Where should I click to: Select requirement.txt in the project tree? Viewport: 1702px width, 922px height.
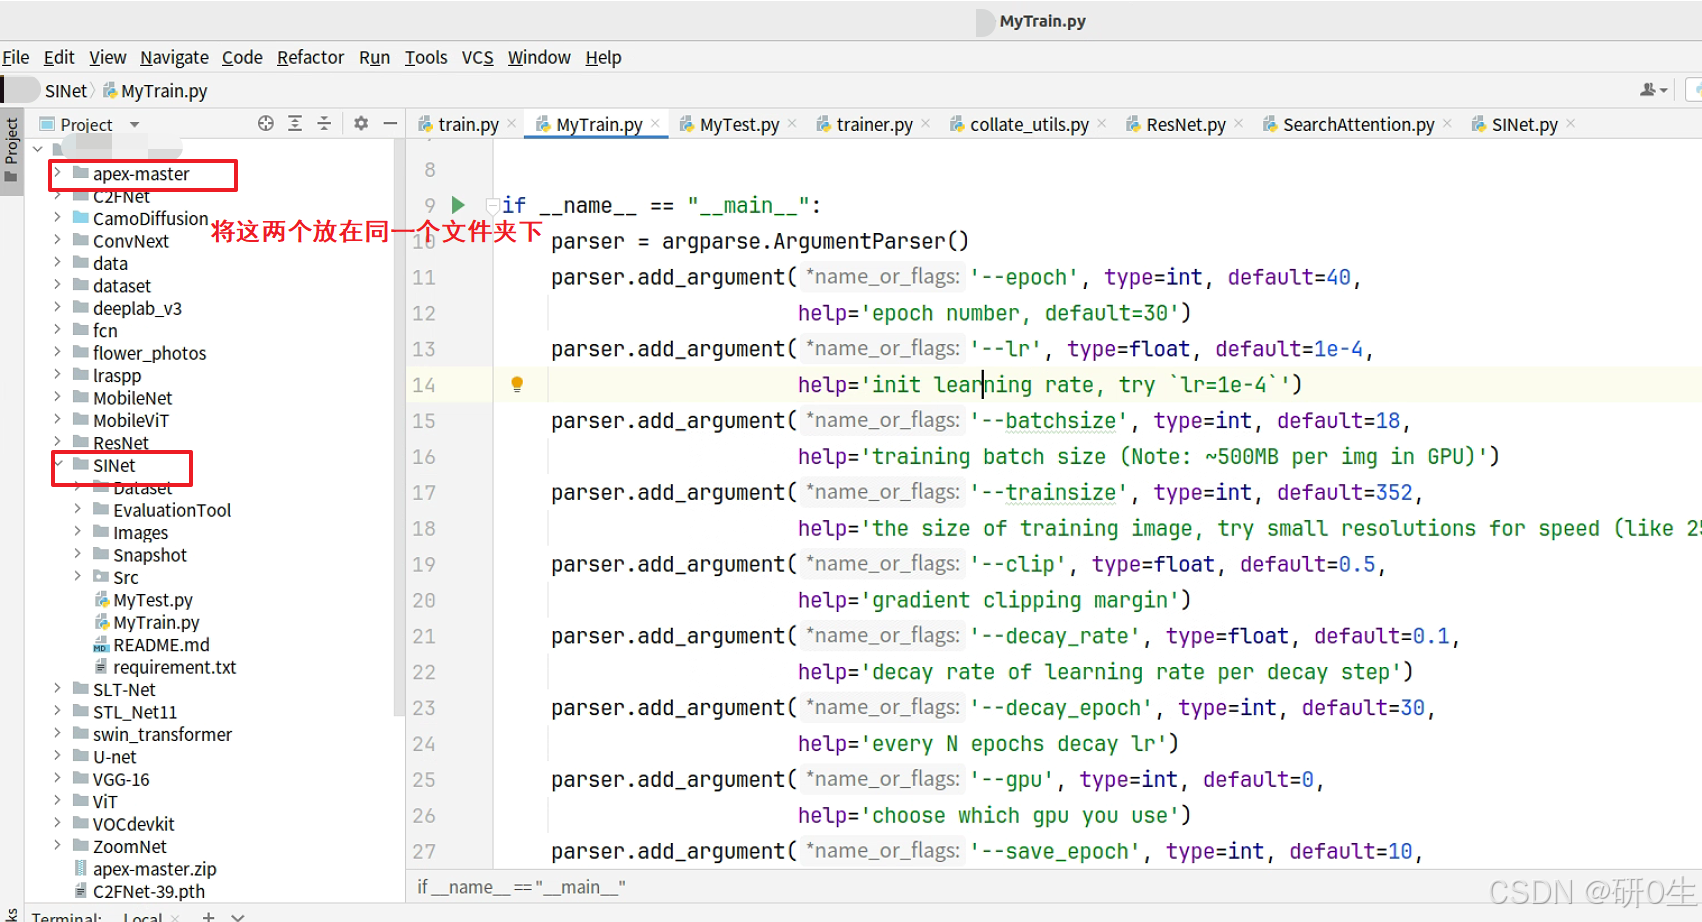click(x=174, y=667)
